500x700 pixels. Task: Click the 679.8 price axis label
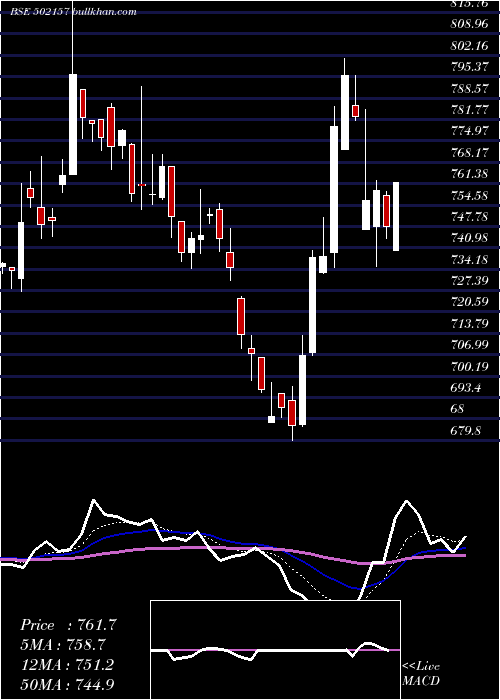tap(466, 430)
